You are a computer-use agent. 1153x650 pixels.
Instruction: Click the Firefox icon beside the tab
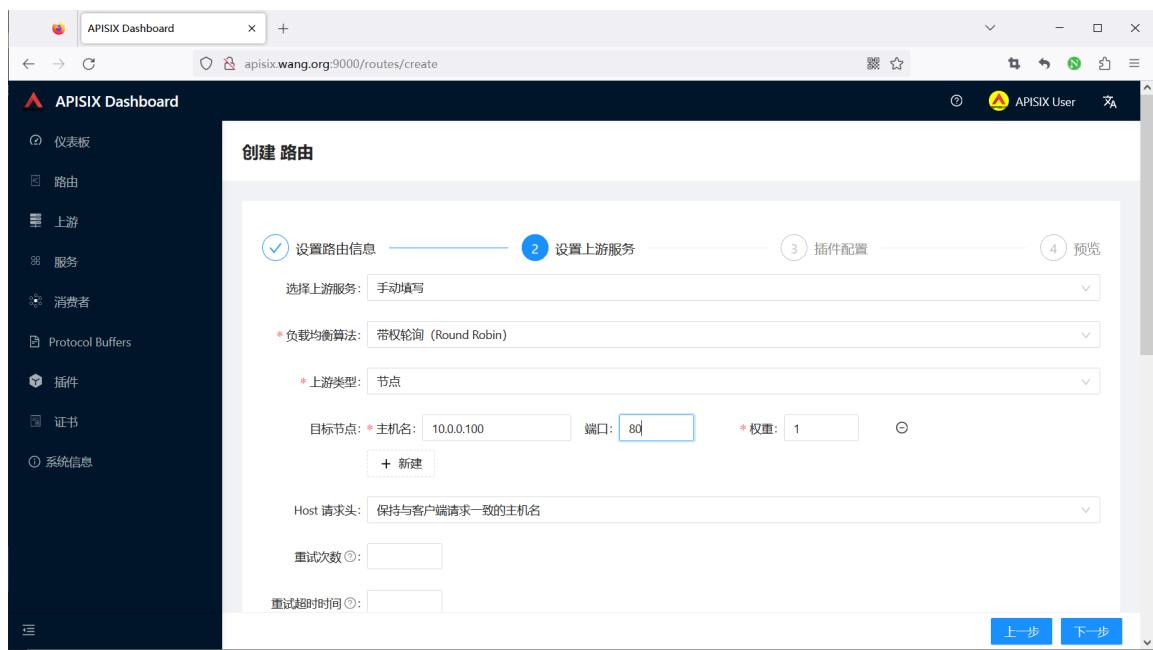click(58, 28)
